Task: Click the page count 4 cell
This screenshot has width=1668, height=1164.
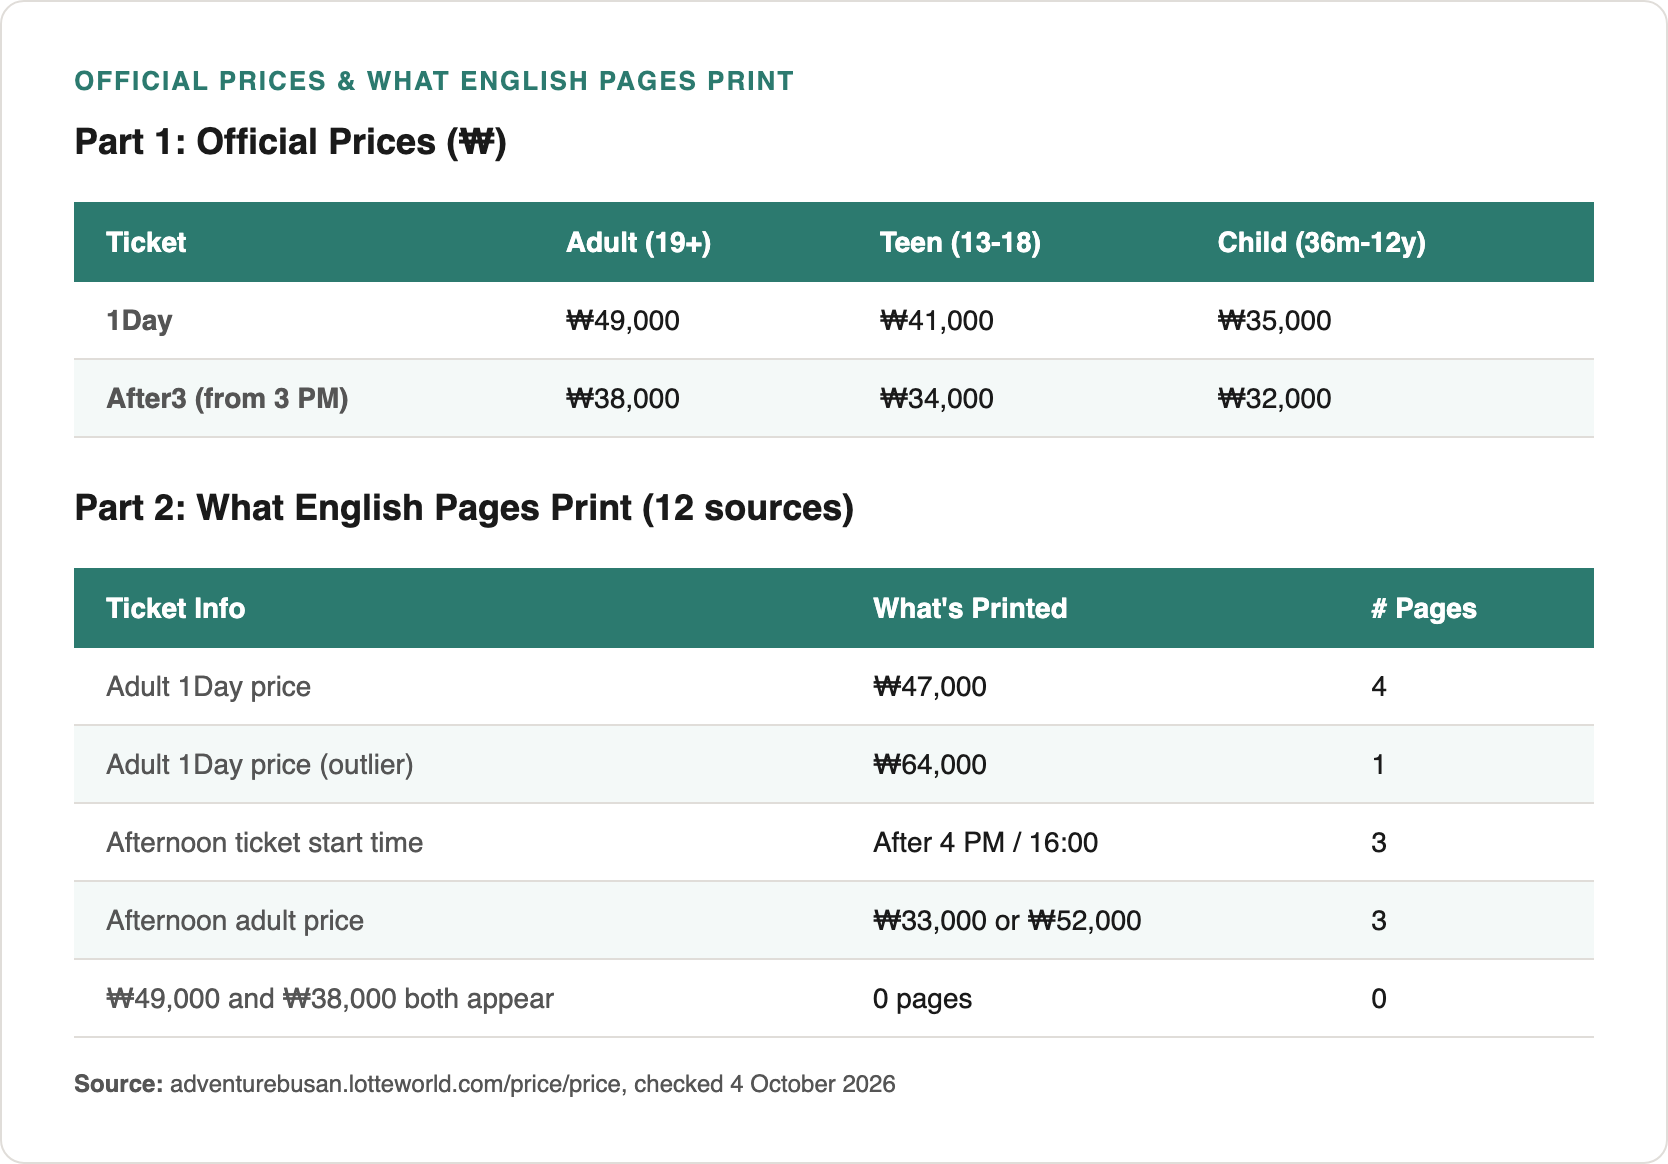Action: pos(1379,686)
